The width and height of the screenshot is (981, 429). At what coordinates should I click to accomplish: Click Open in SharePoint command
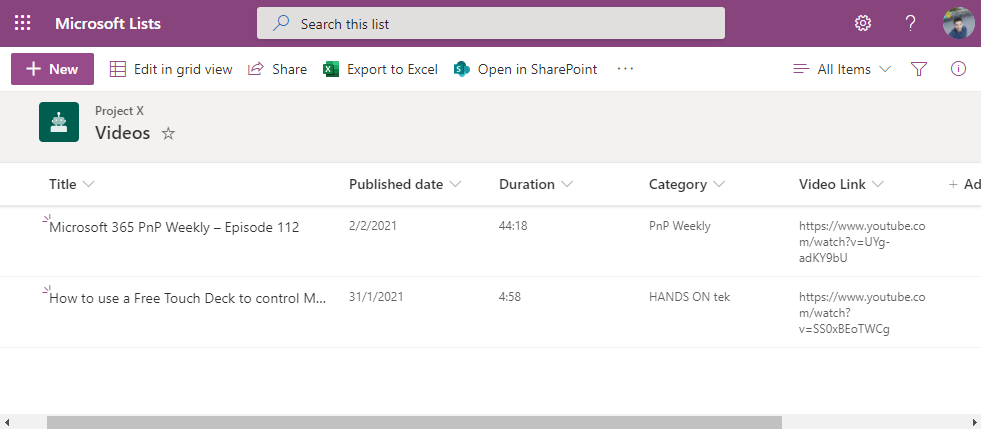click(x=525, y=69)
